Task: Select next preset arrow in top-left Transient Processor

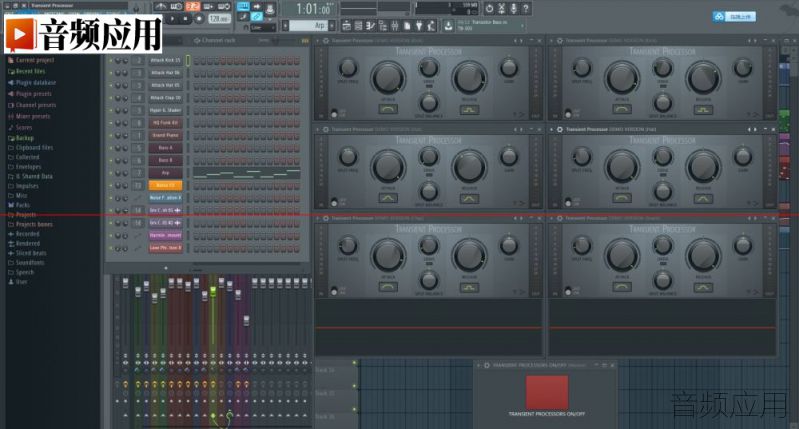Action: pos(521,40)
